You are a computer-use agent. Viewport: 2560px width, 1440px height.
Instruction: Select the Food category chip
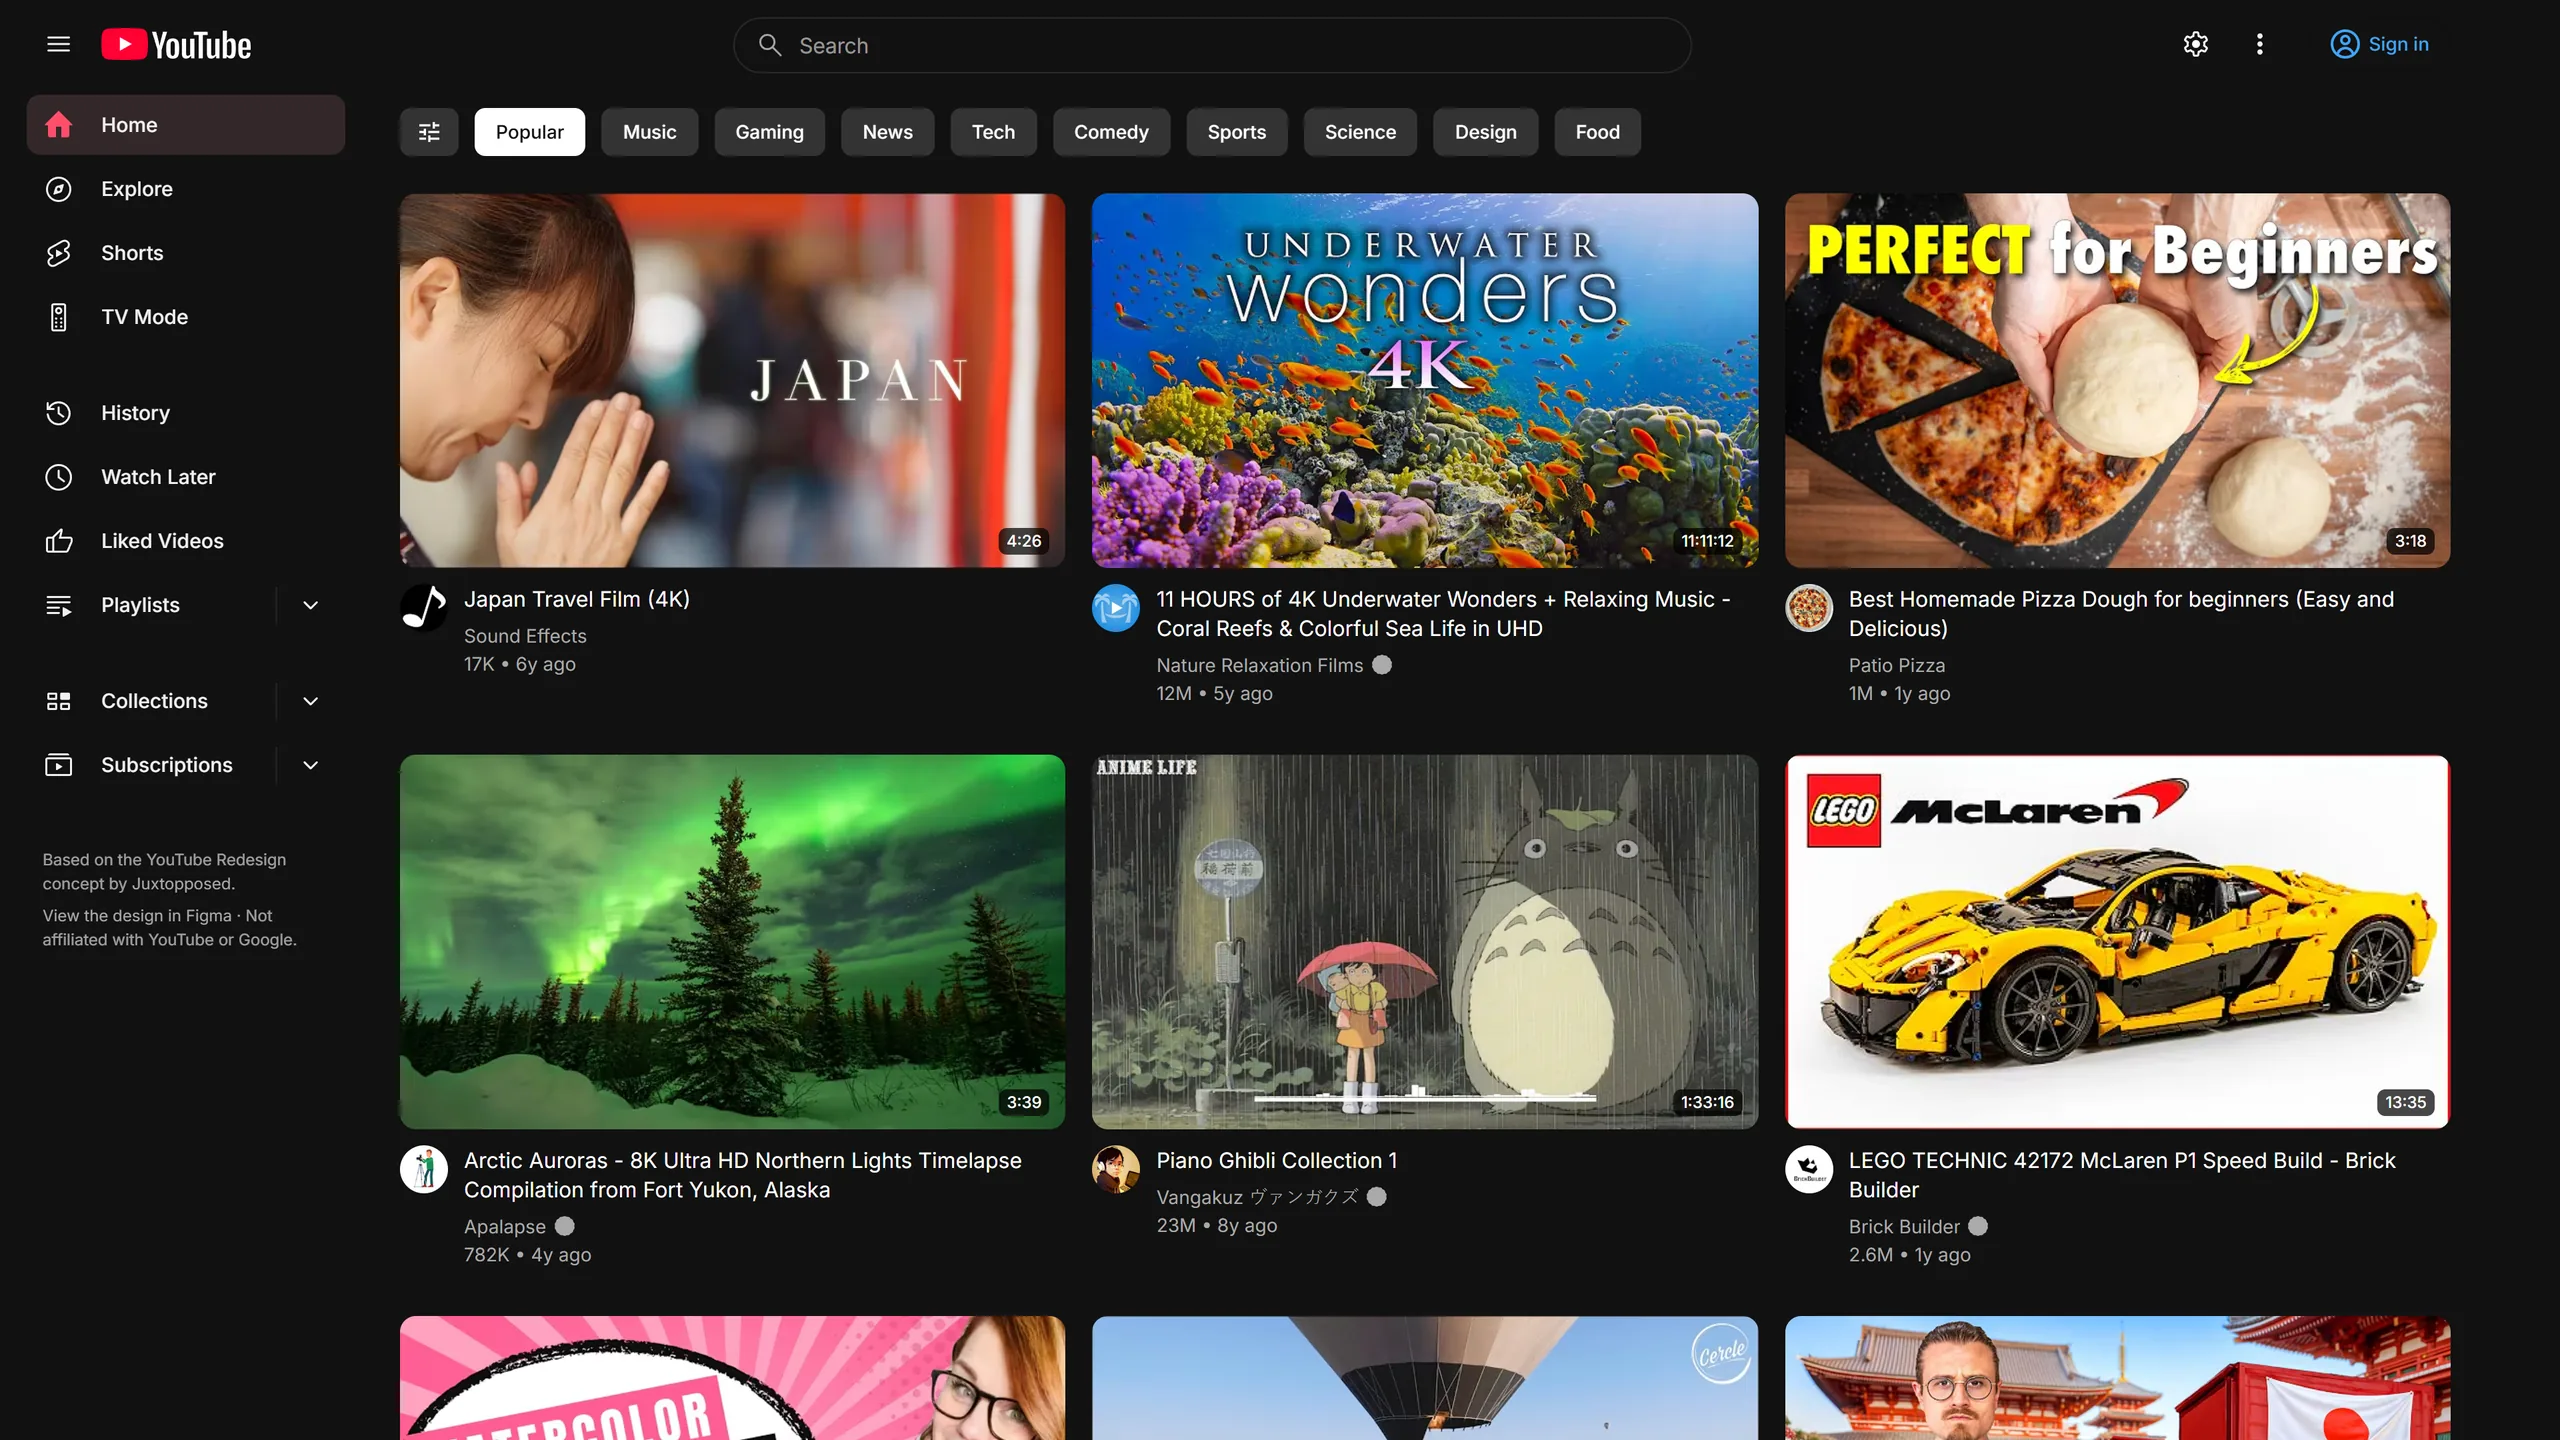(1597, 132)
